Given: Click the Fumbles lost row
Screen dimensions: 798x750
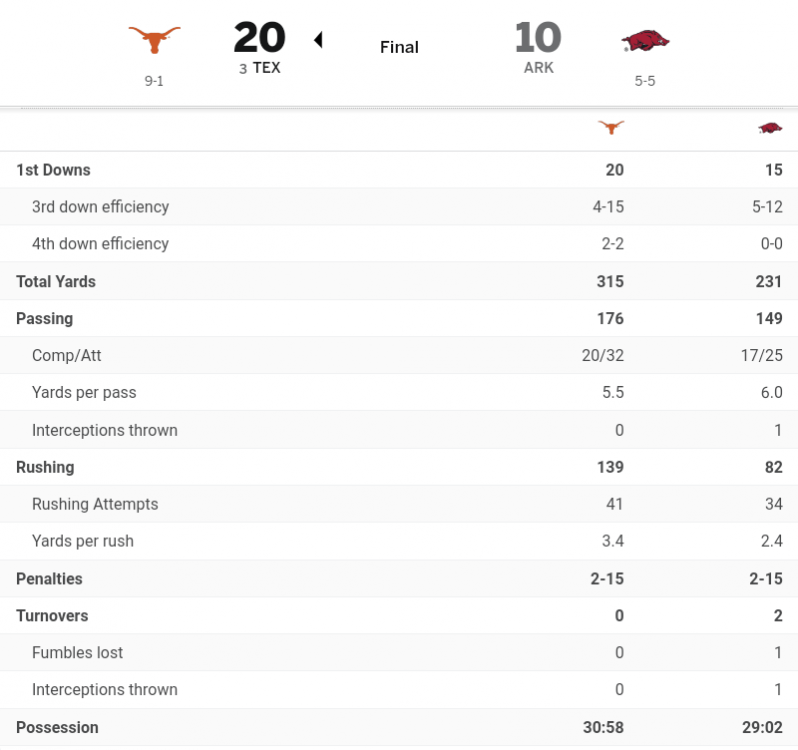Looking at the screenshot, I should (x=77, y=653).
